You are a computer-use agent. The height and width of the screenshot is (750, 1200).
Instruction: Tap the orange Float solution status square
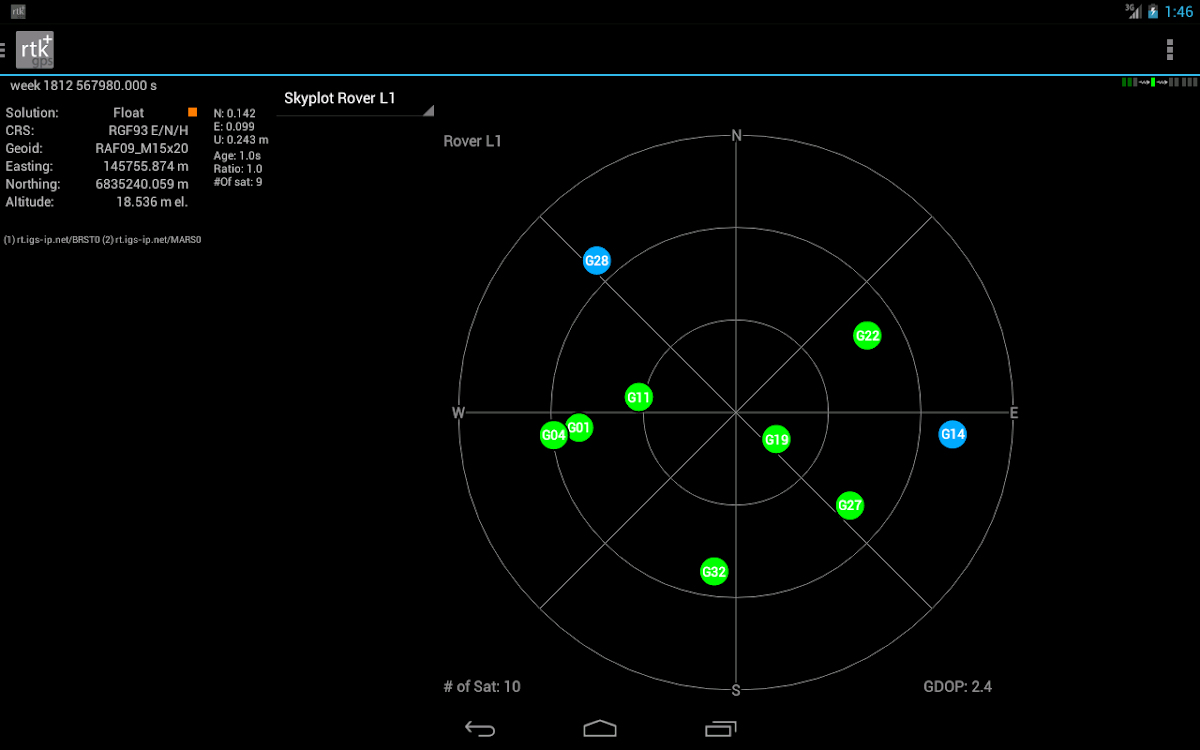click(x=192, y=112)
